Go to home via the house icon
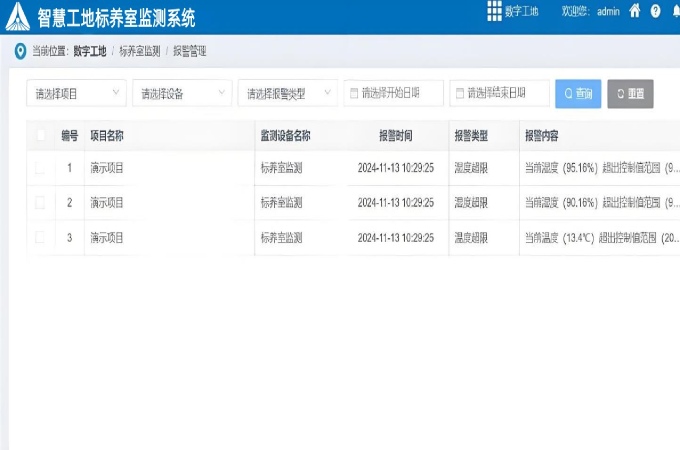Image resolution: width=680 pixels, height=450 pixels. pos(634,12)
